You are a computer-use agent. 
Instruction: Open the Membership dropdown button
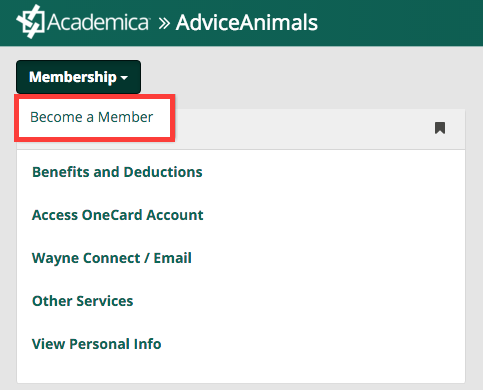[x=78, y=77]
